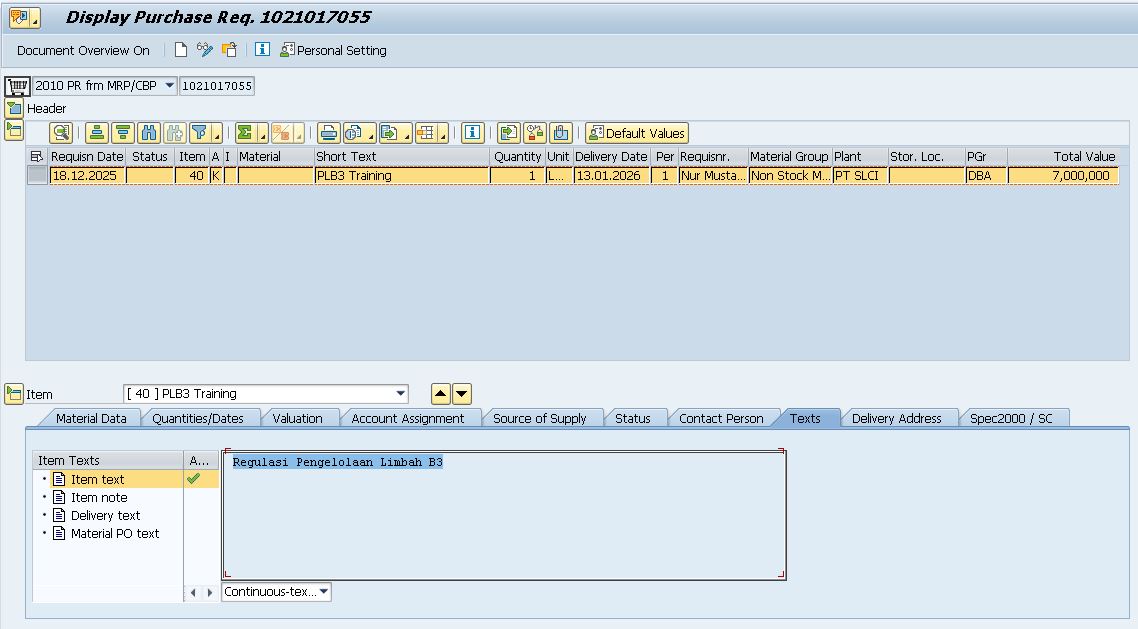The height and width of the screenshot is (629, 1138).
Task: Select Delivery text in Item Texts tree
Action: (105, 516)
